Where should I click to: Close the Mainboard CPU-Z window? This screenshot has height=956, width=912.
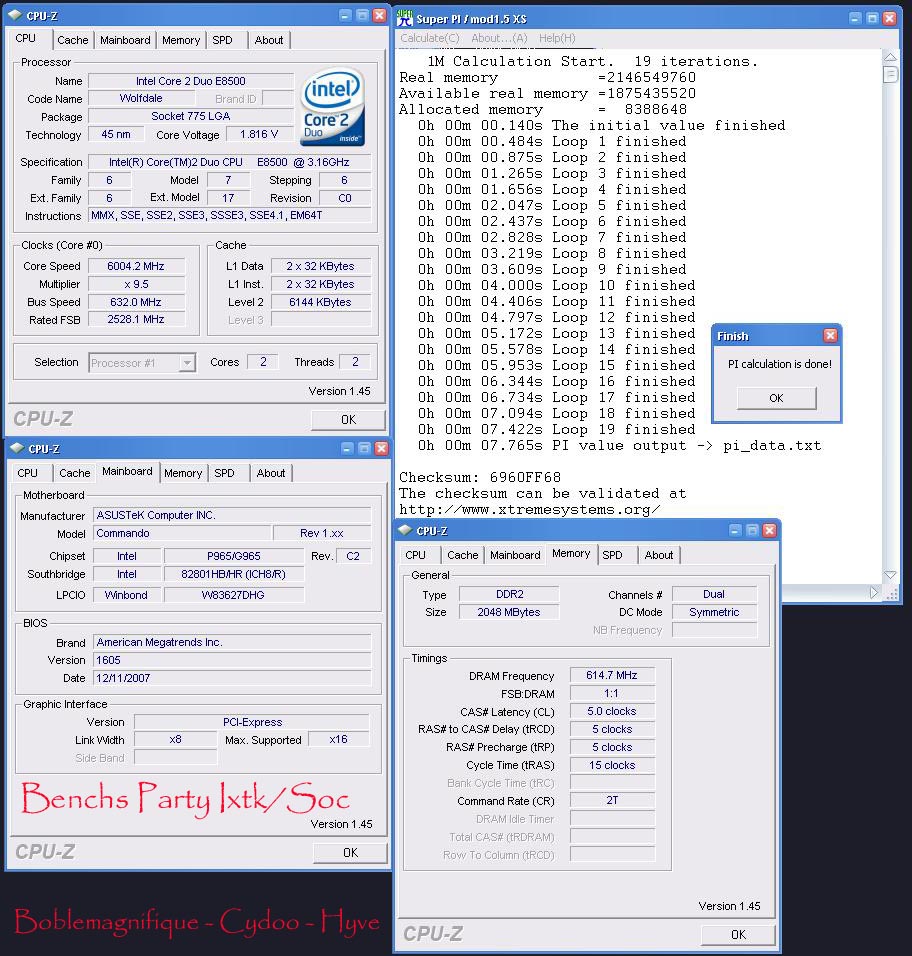pos(381,448)
